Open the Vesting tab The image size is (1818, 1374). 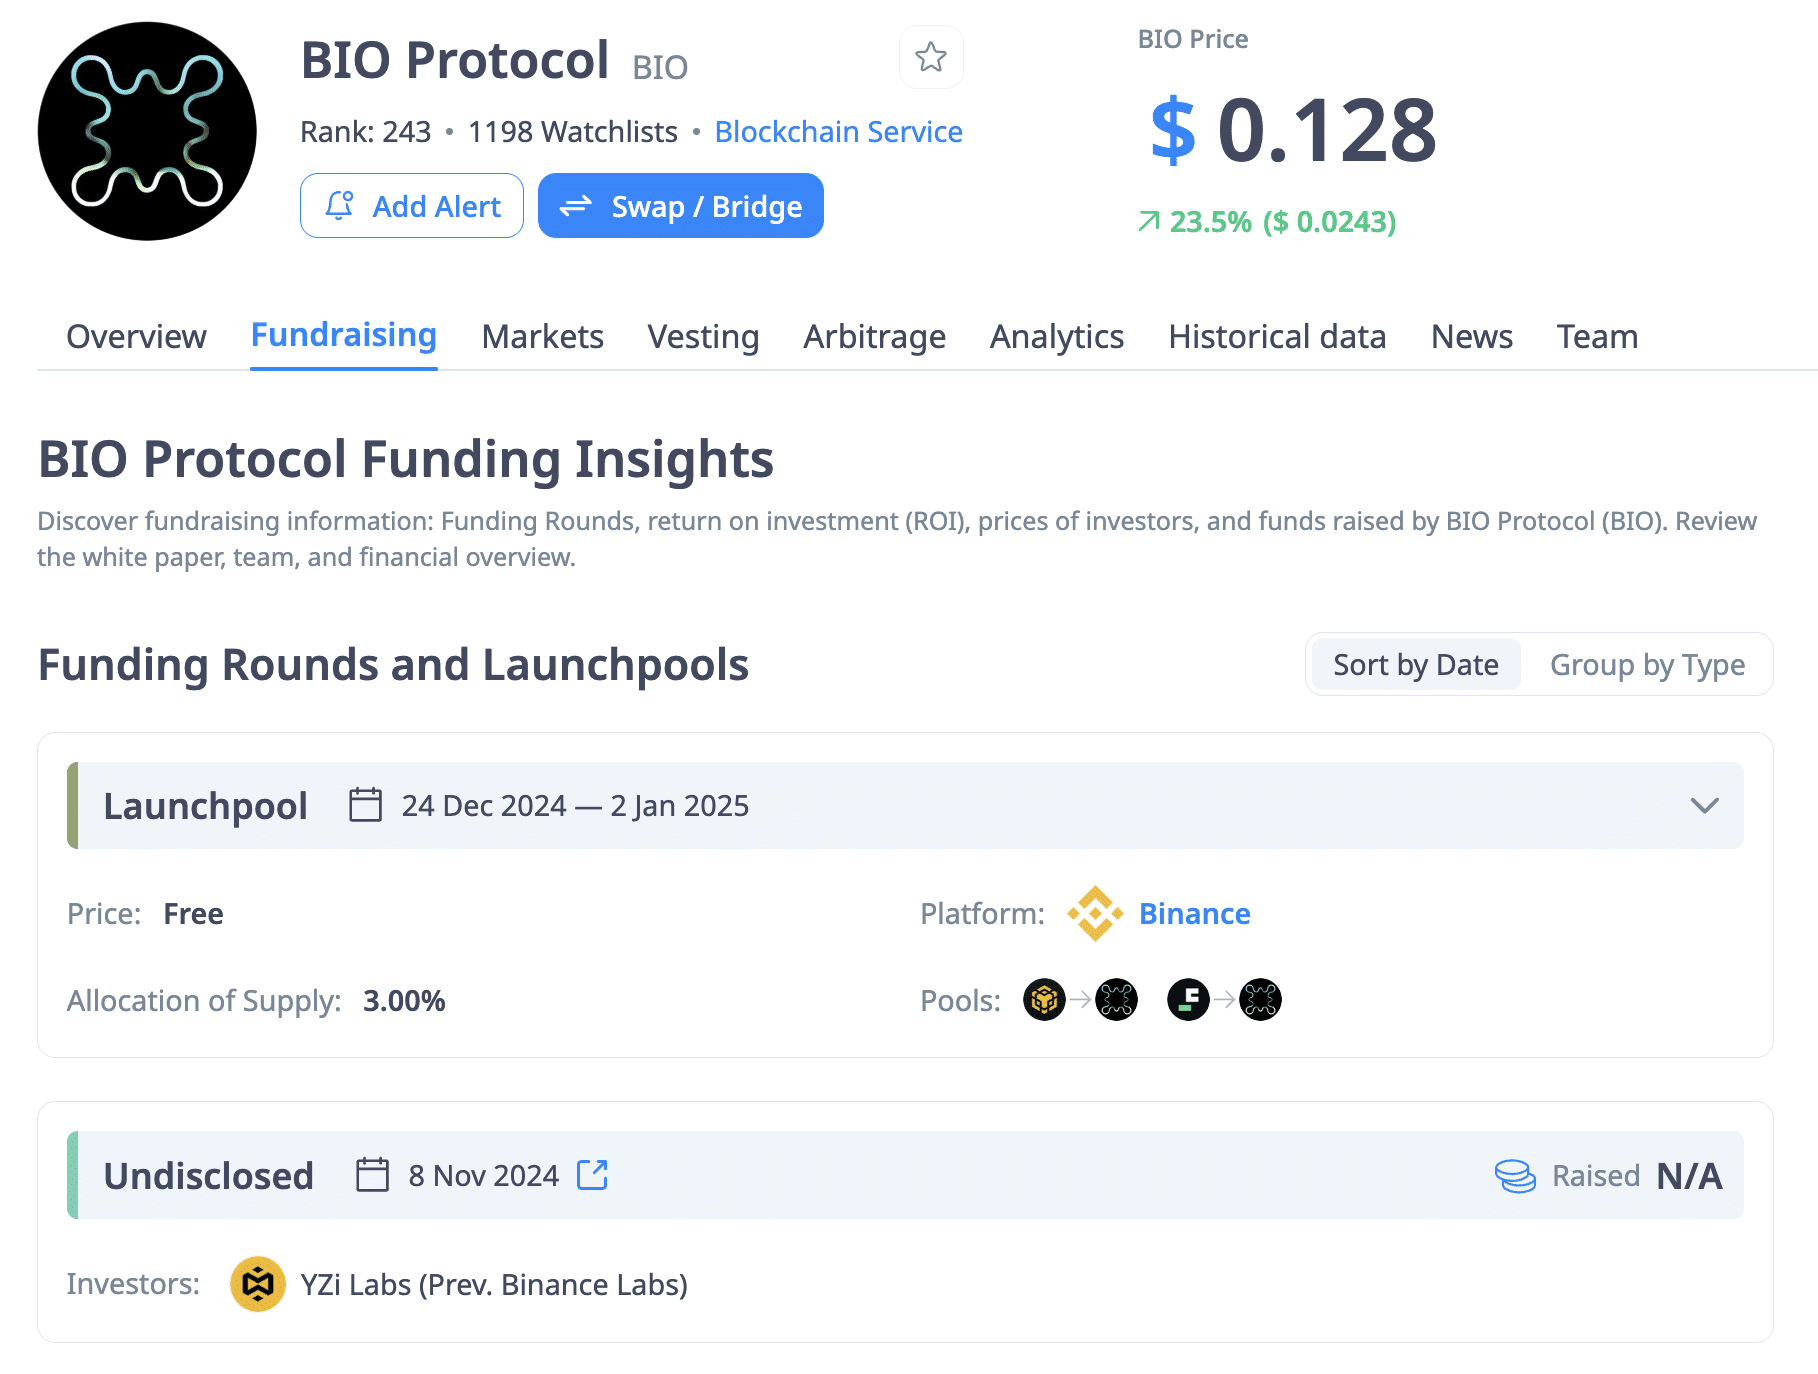click(703, 337)
